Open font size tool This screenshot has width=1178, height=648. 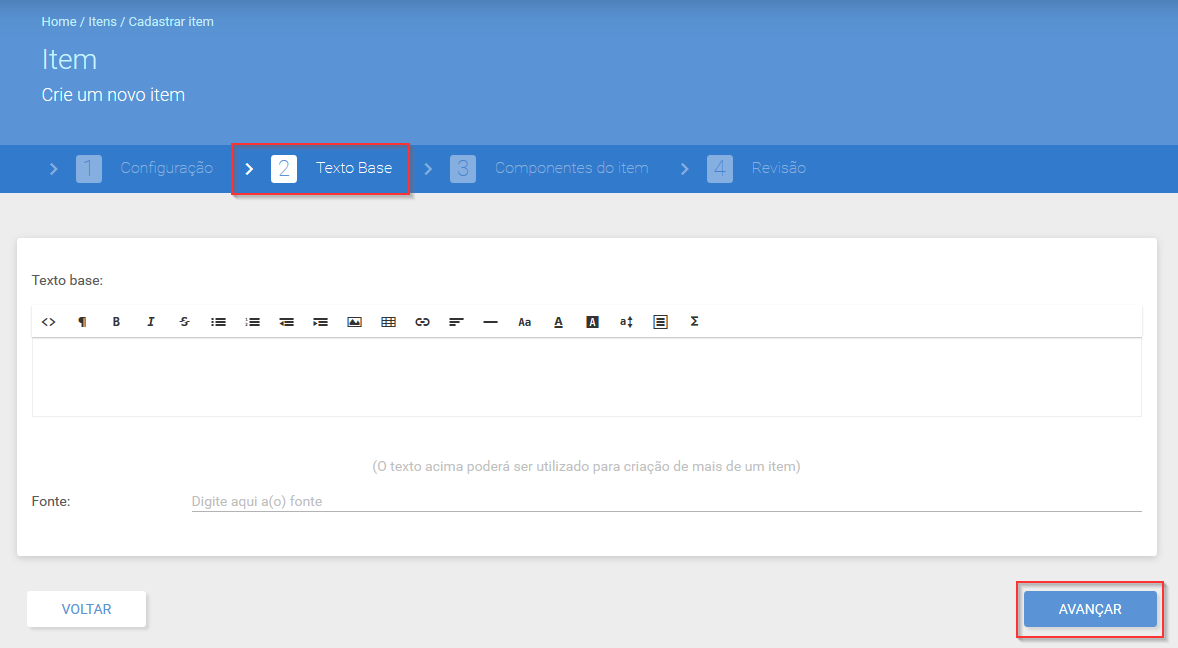pos(627,322)
